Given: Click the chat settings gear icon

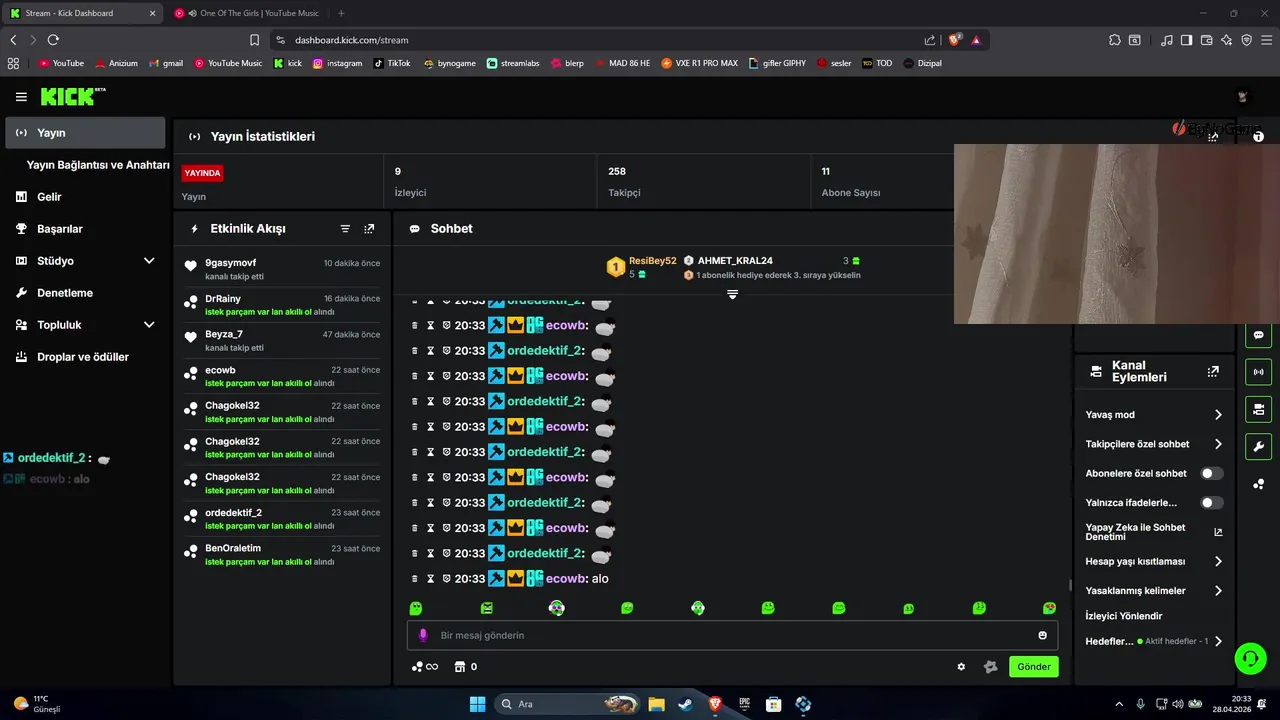Looking at the screenshot, I should click(x=961, y=667).
